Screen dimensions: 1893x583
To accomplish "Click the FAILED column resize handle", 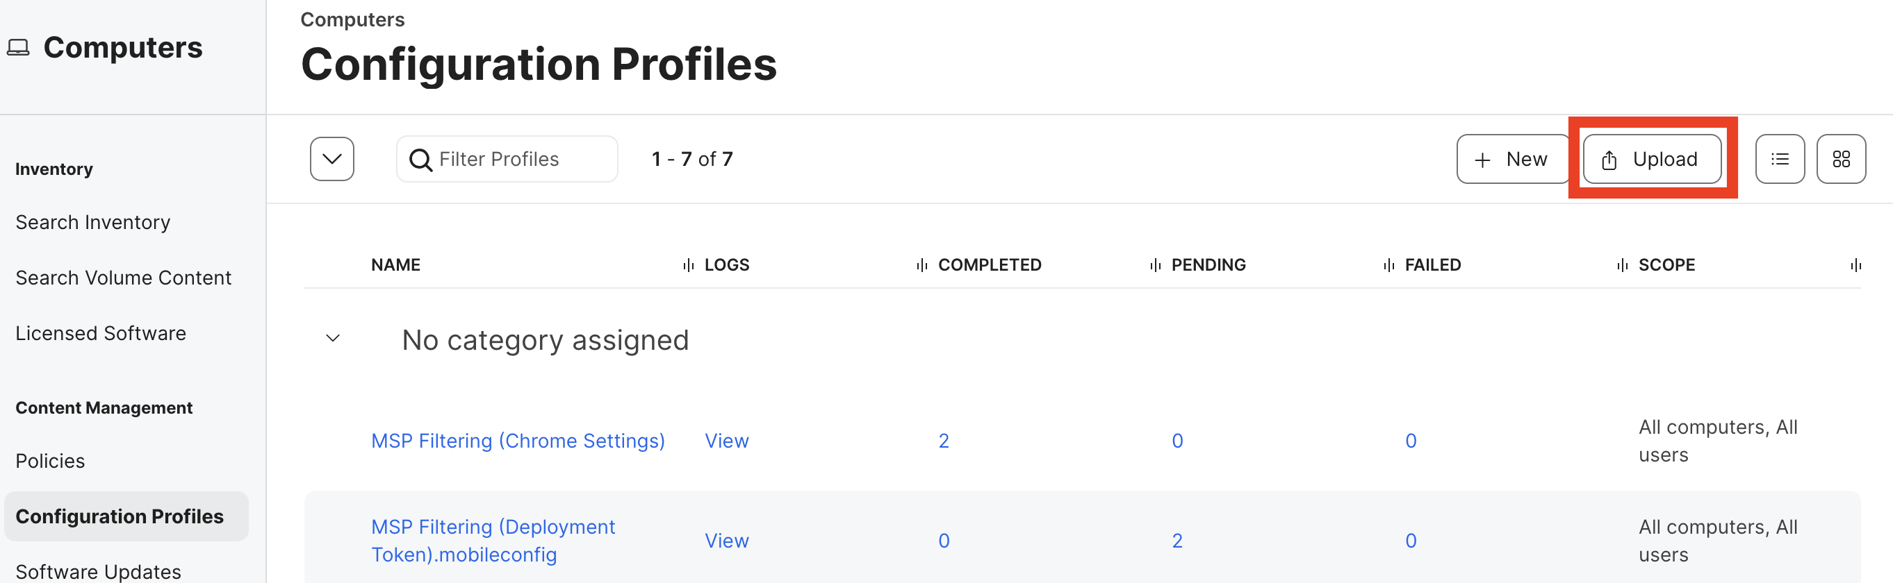I will pos(1389,265).
